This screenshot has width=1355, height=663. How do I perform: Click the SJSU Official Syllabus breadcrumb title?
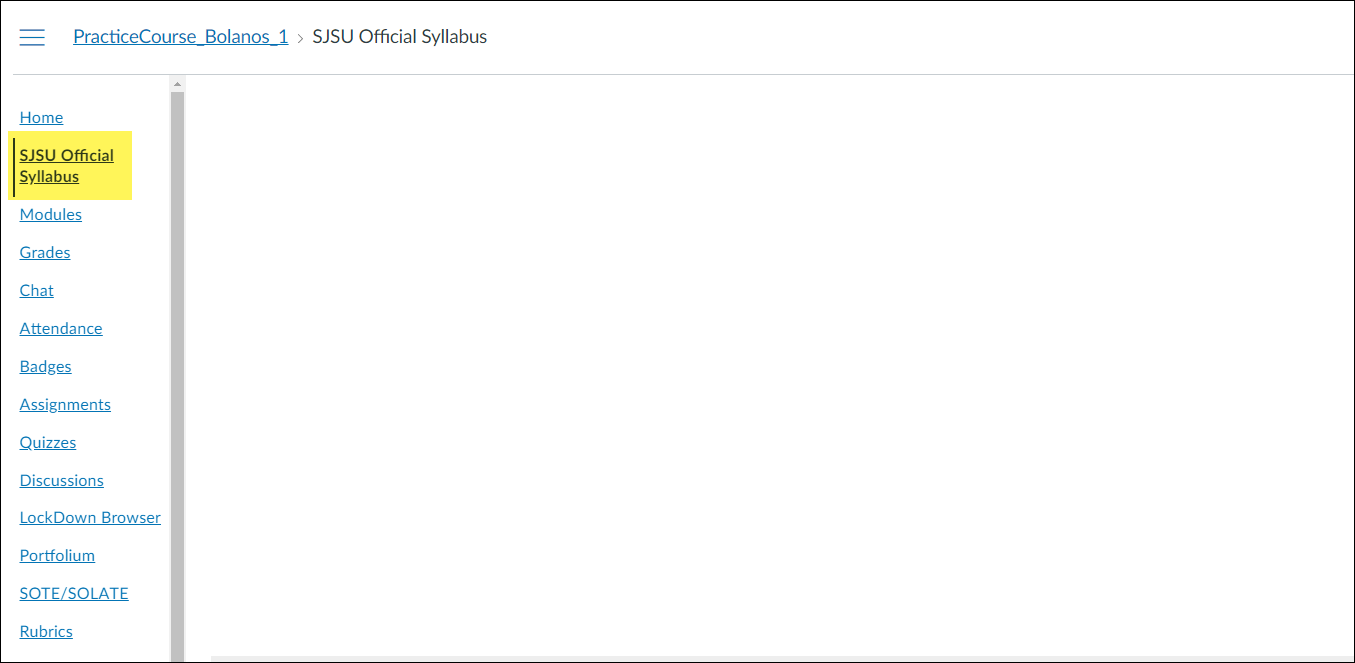(x=399, y=36)
